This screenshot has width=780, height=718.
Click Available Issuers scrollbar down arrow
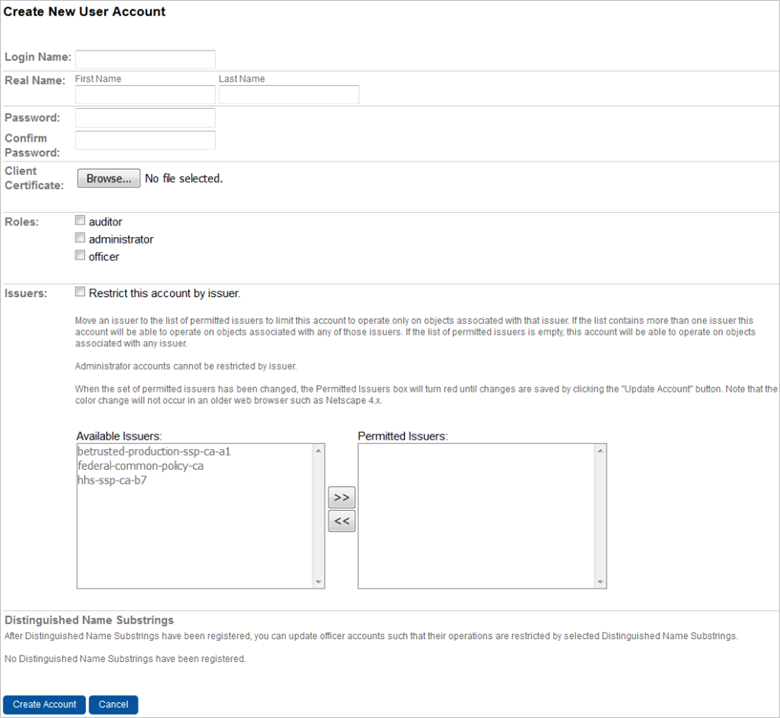click(318, 582)
